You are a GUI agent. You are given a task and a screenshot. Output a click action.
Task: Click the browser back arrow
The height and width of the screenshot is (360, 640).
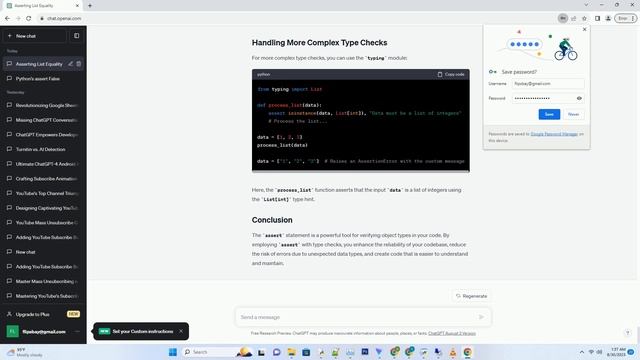pos(7,18)
